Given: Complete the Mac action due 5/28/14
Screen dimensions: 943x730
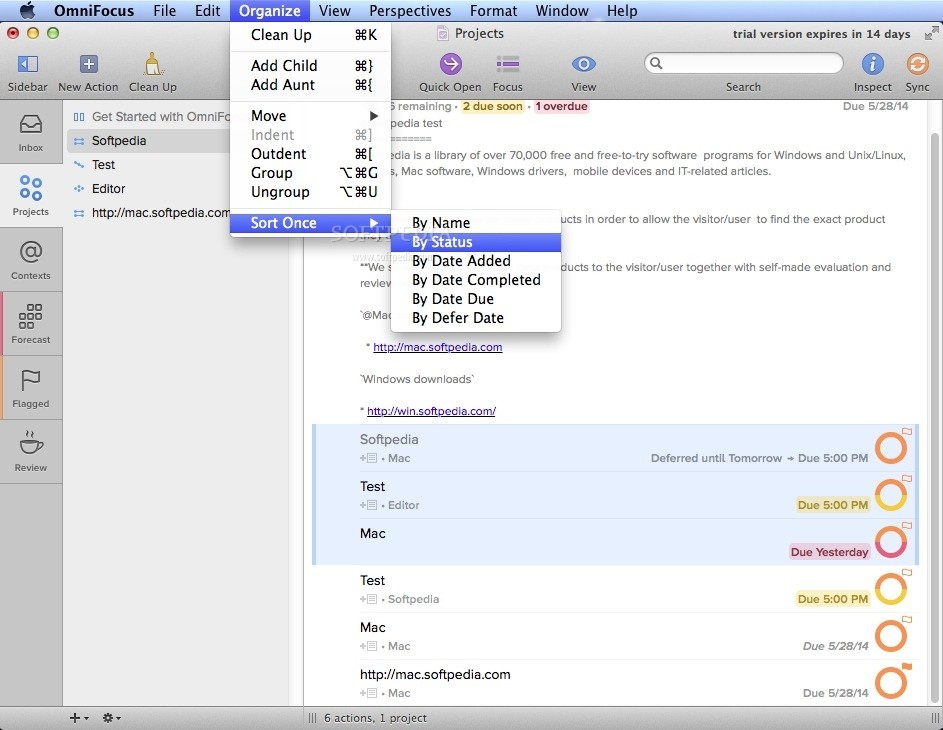Looking at the screenshot, I should (x=890, y=636).
